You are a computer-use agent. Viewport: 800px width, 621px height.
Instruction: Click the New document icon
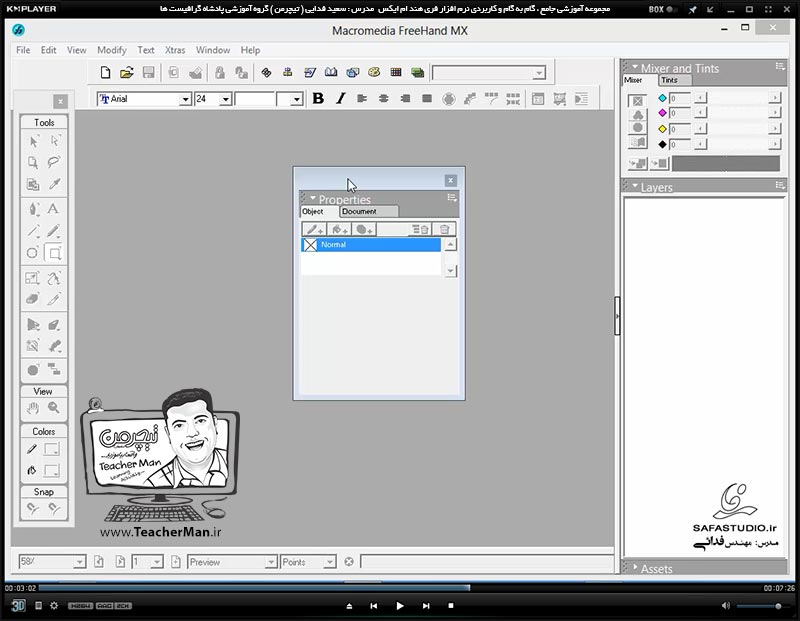[105, 72]
